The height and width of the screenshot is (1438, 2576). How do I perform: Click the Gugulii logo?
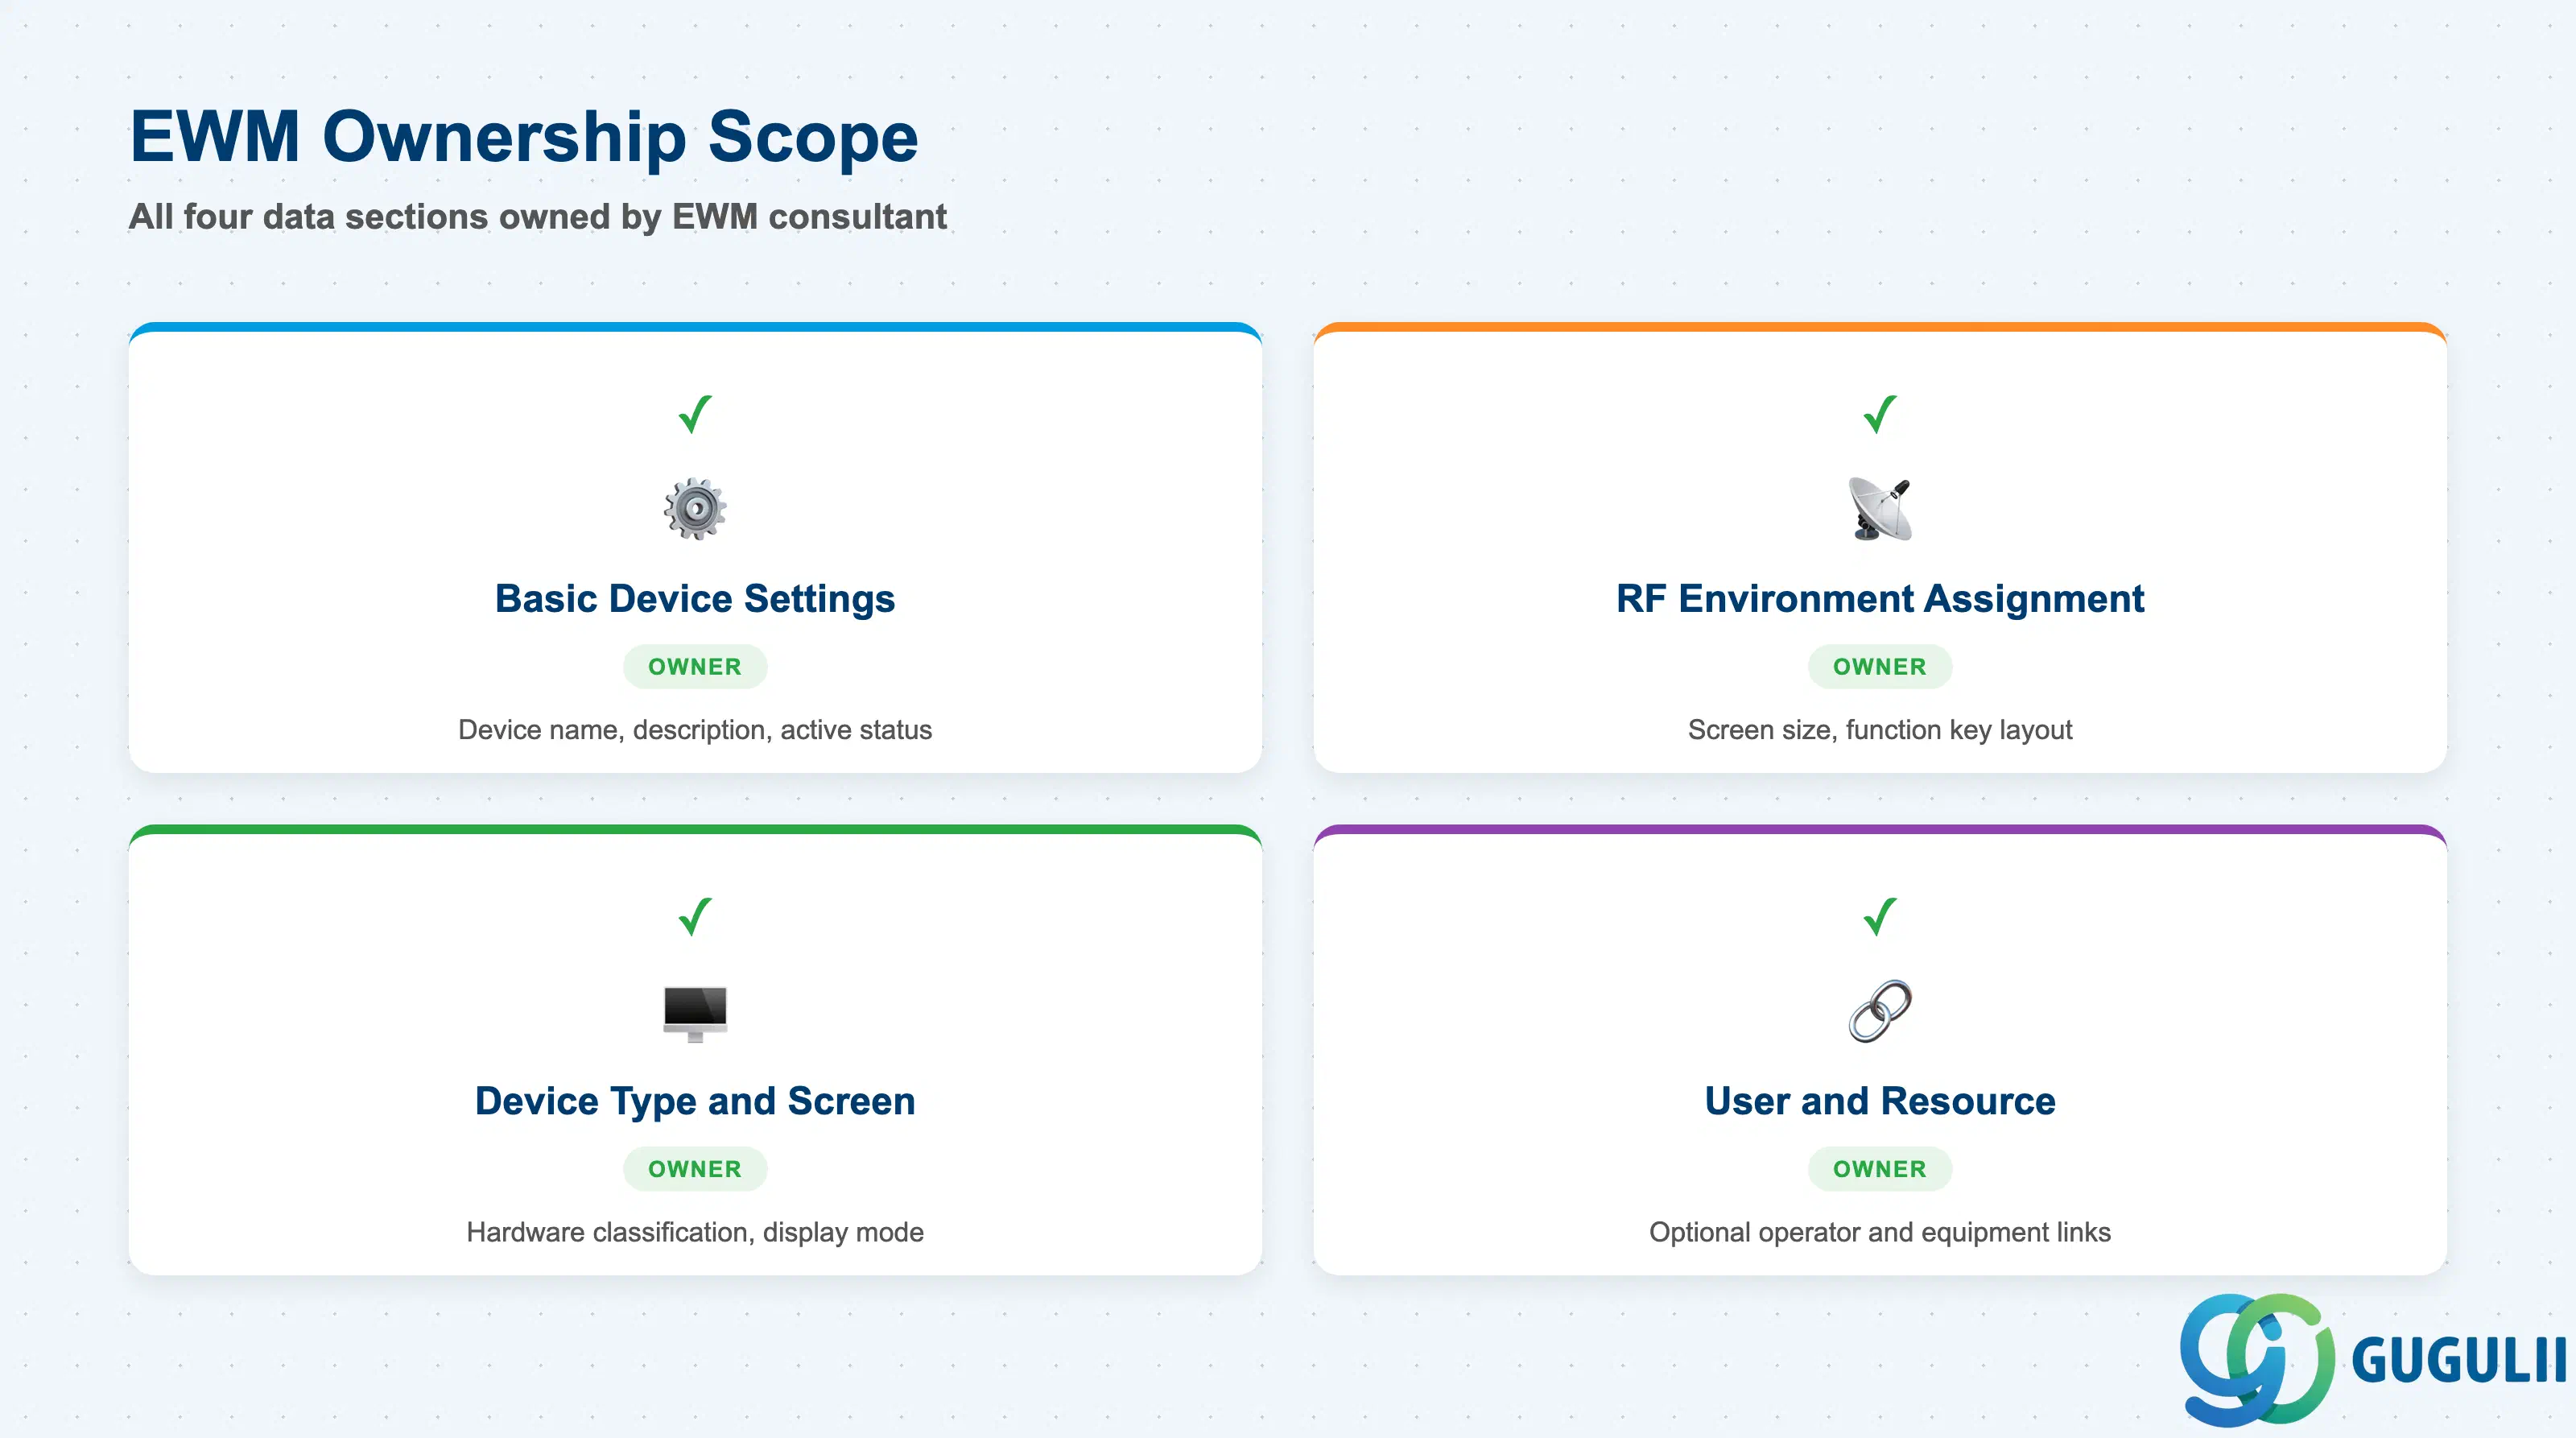click(2372, 1359)
